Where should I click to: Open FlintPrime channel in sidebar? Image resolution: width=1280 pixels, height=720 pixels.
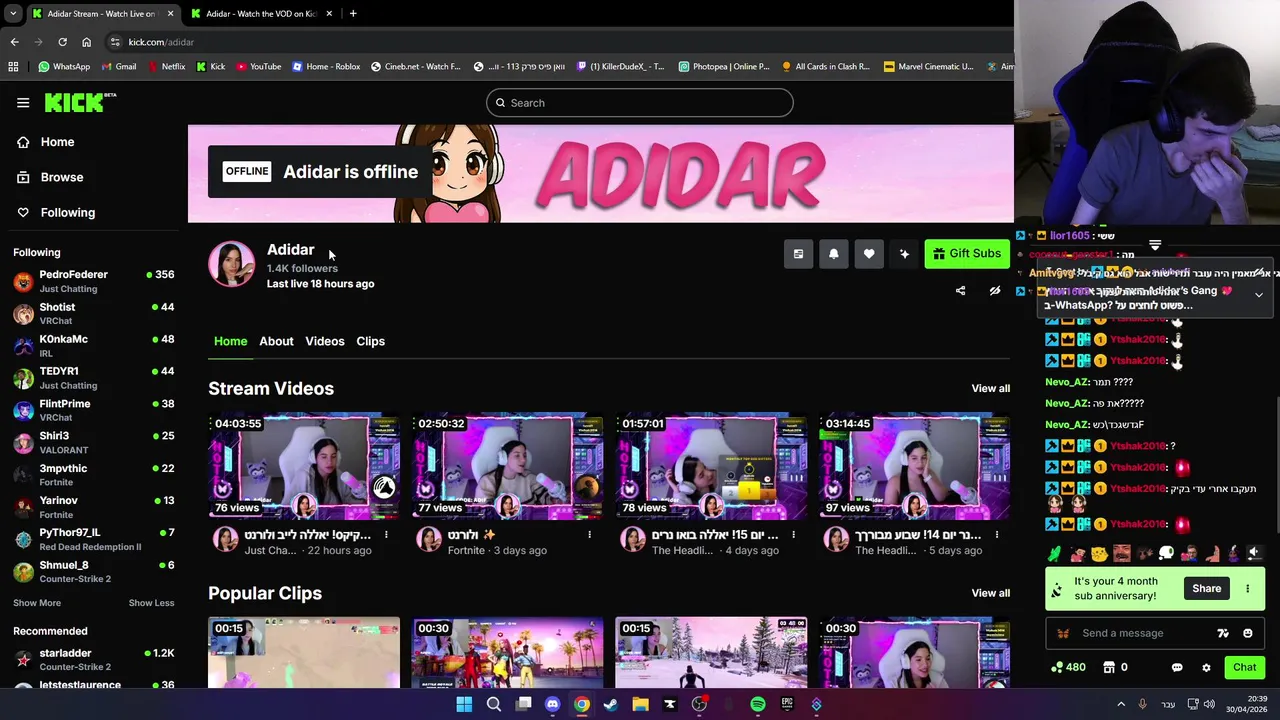coord(94,410)
